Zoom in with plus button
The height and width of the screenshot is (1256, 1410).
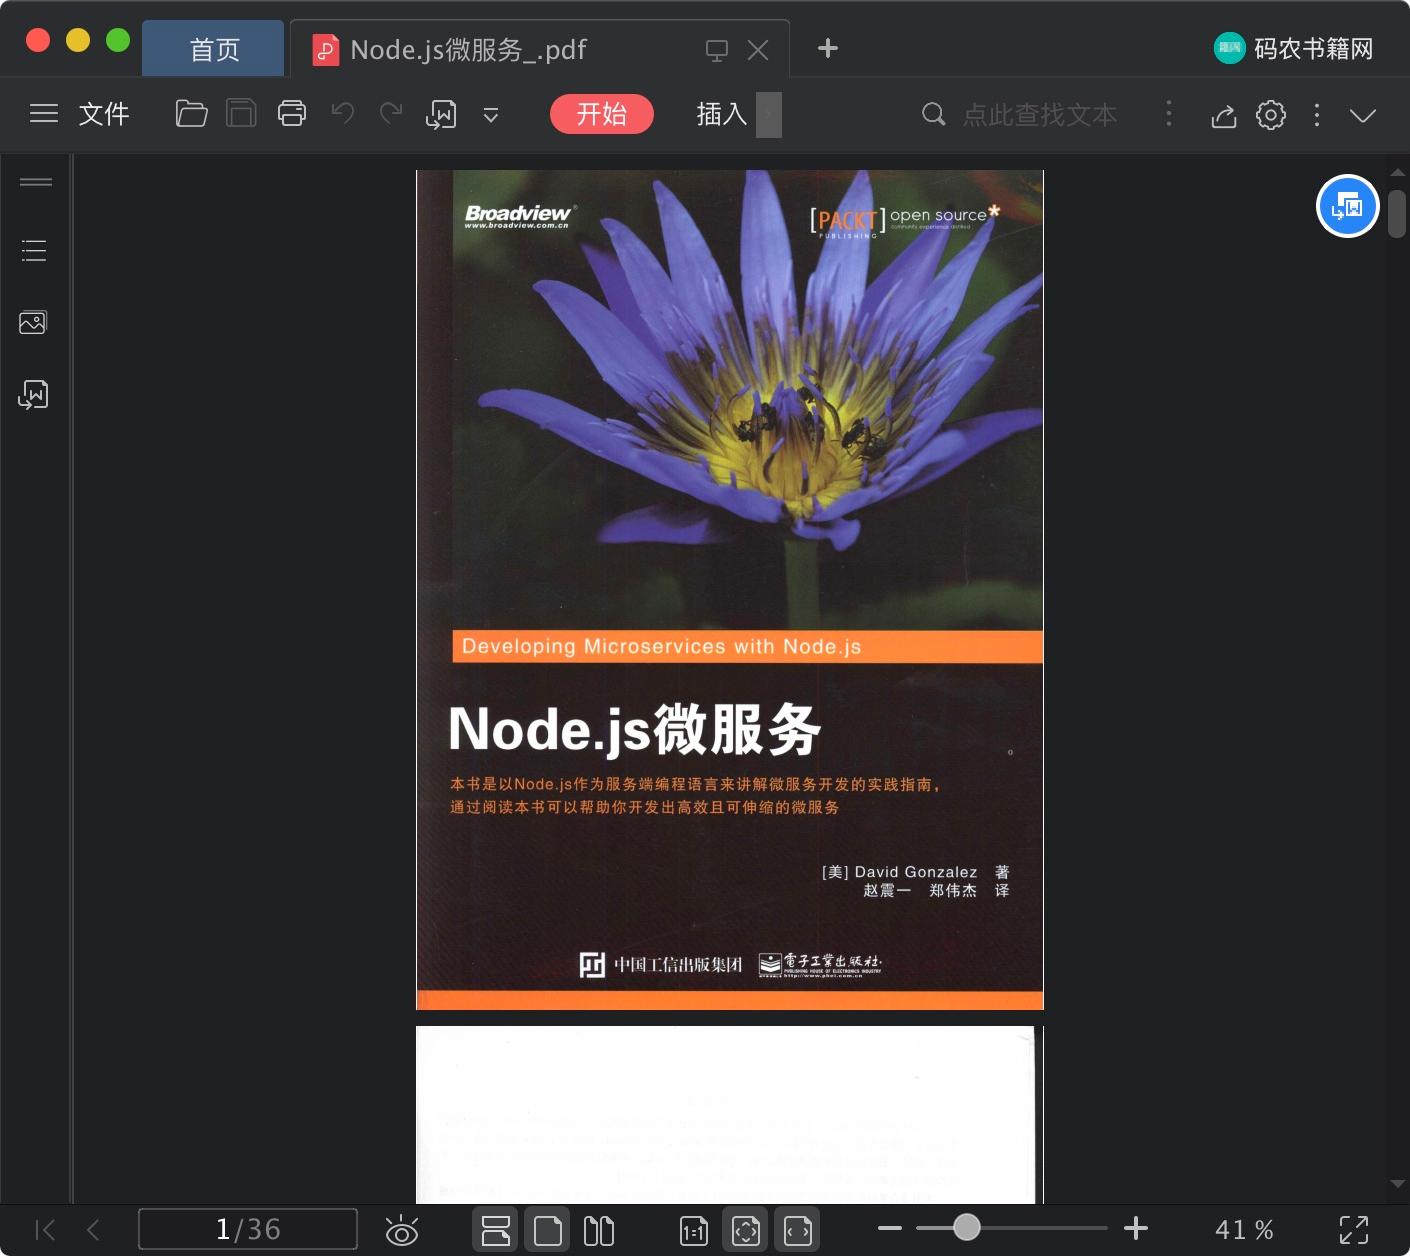click(1136, 1228)
